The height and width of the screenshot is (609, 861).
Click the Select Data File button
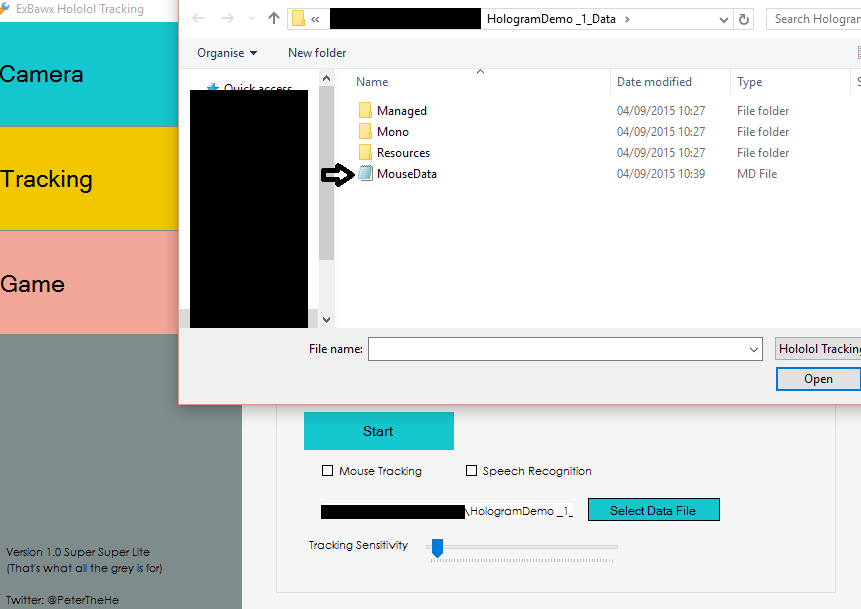[x=653, y=510]
